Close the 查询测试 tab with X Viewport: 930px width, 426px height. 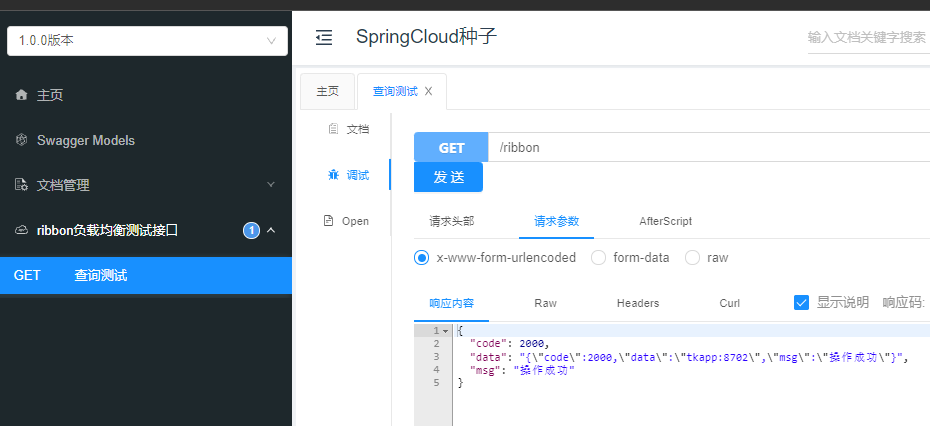tap(428, 91)
